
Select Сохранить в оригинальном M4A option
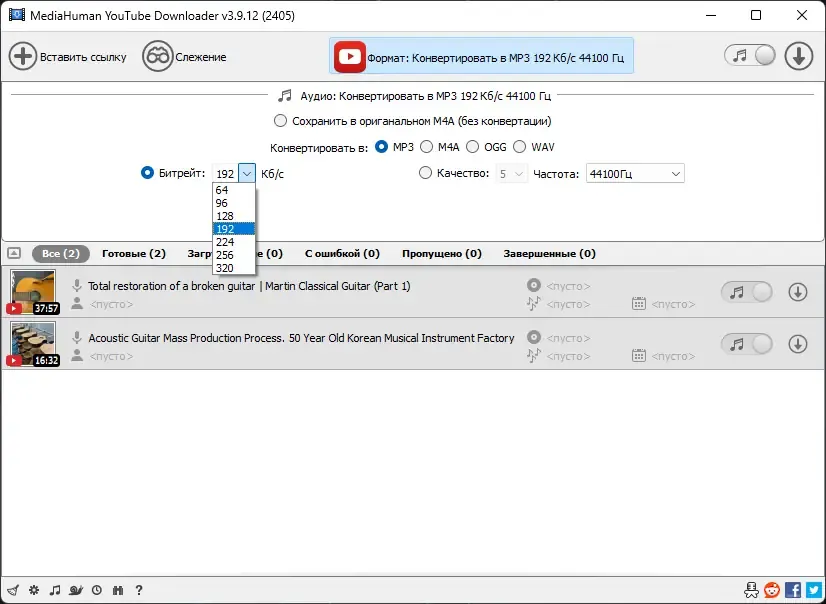pyautogui.click(x=412, y=121)
